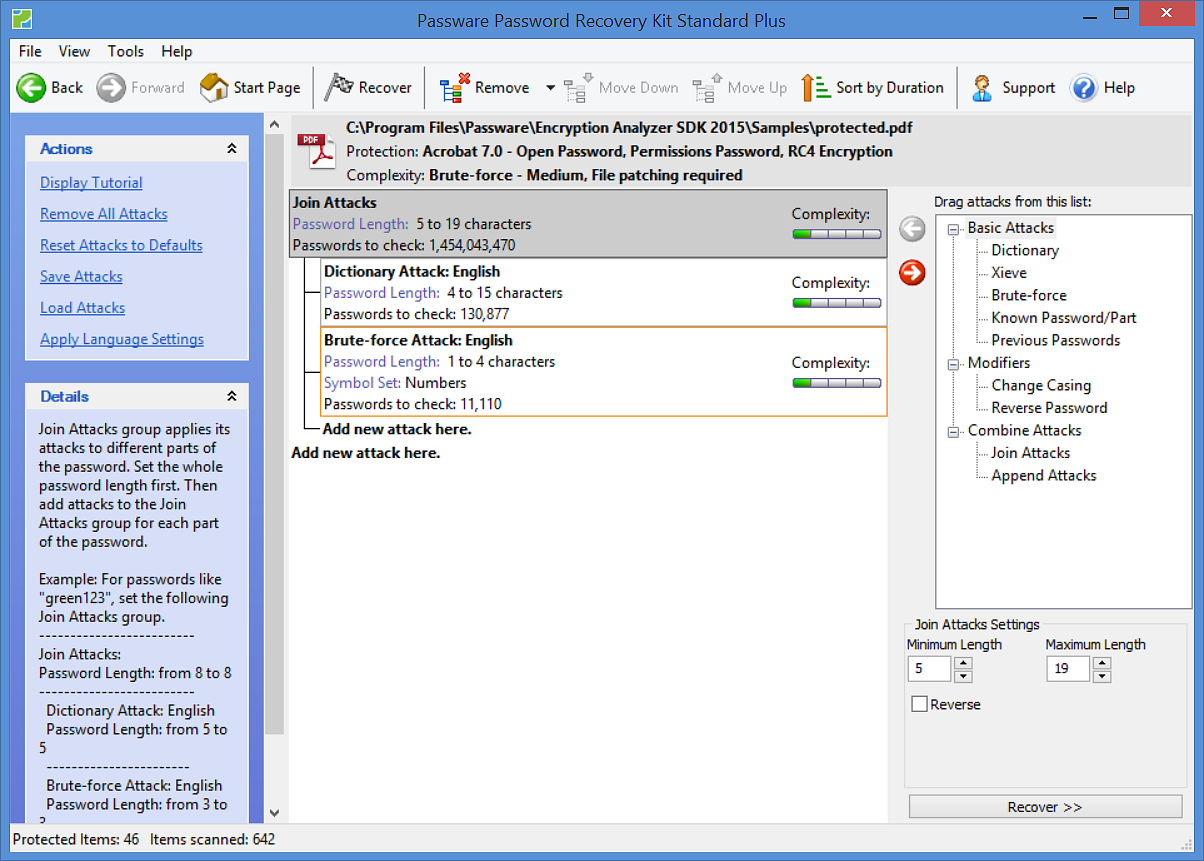Viewport: 1204px width, 861px height.
Task: Click the red PDF file icon
Action: click(317, 152)
